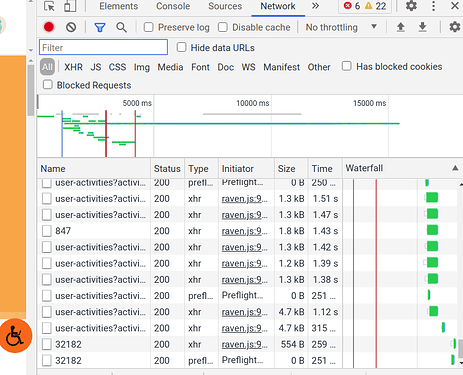Screen dimensions: 463x375
Task: Open raven.js initiator link in 554 B row
Action: 244,344
